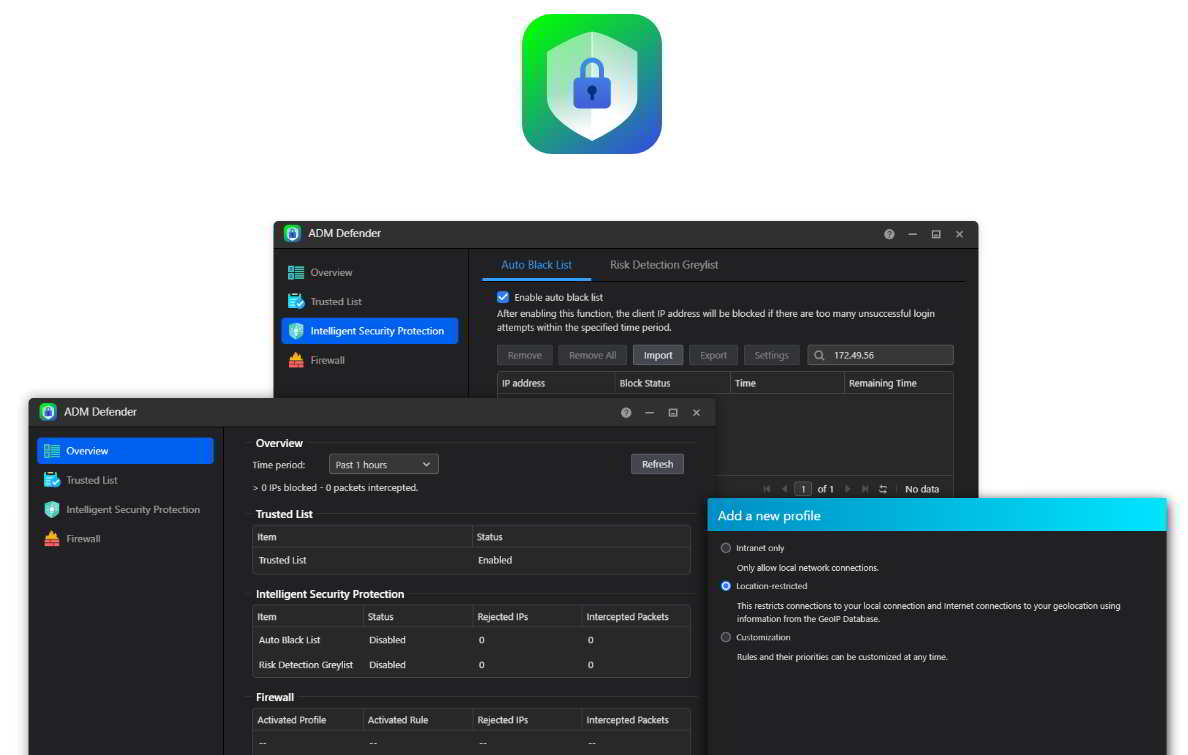Click ADM Defender app icon in back window title bar
The height and width of the screenshot is (755, 1188).
tap(292, 233)
